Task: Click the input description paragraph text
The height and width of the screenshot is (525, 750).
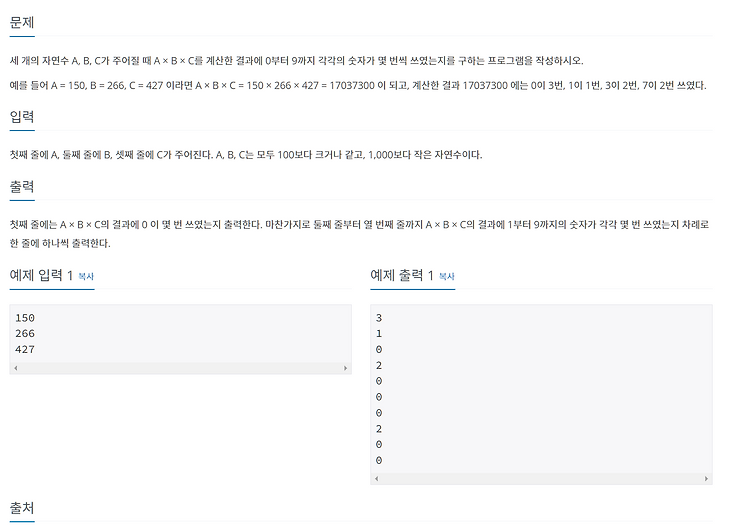Action: click(246, 155)
